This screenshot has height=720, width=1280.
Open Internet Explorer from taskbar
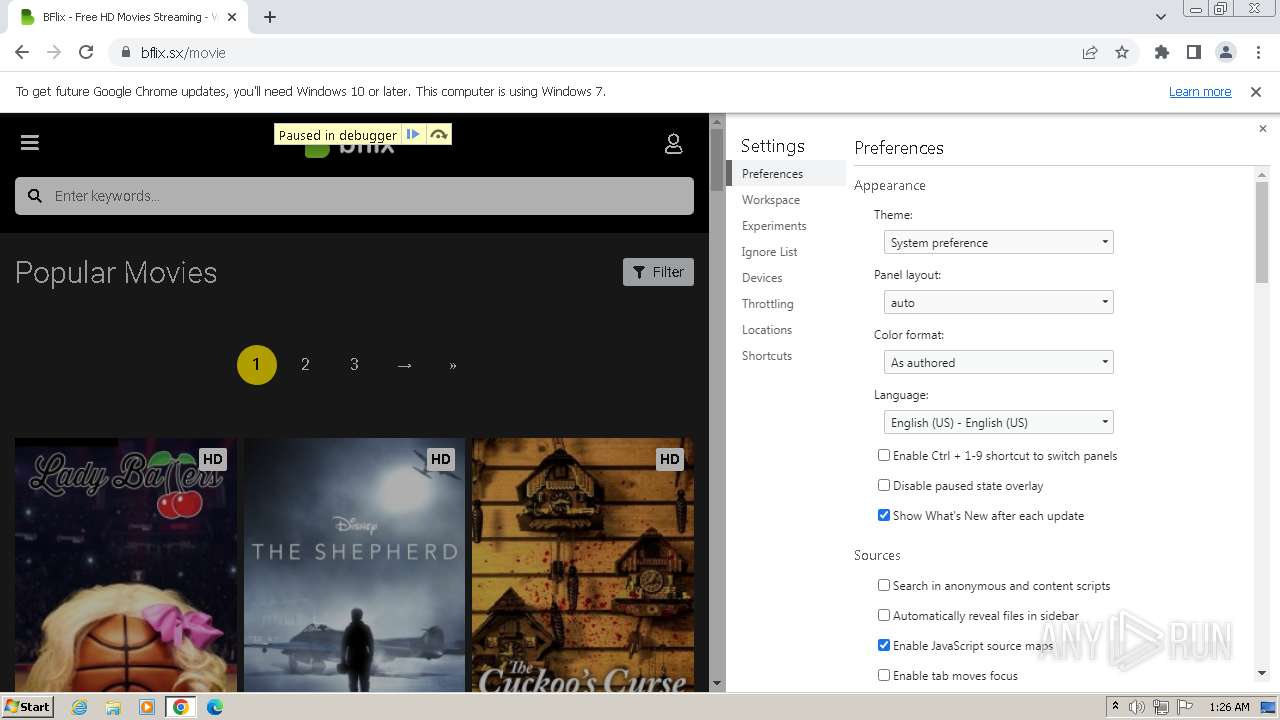[x=80, y=707]
